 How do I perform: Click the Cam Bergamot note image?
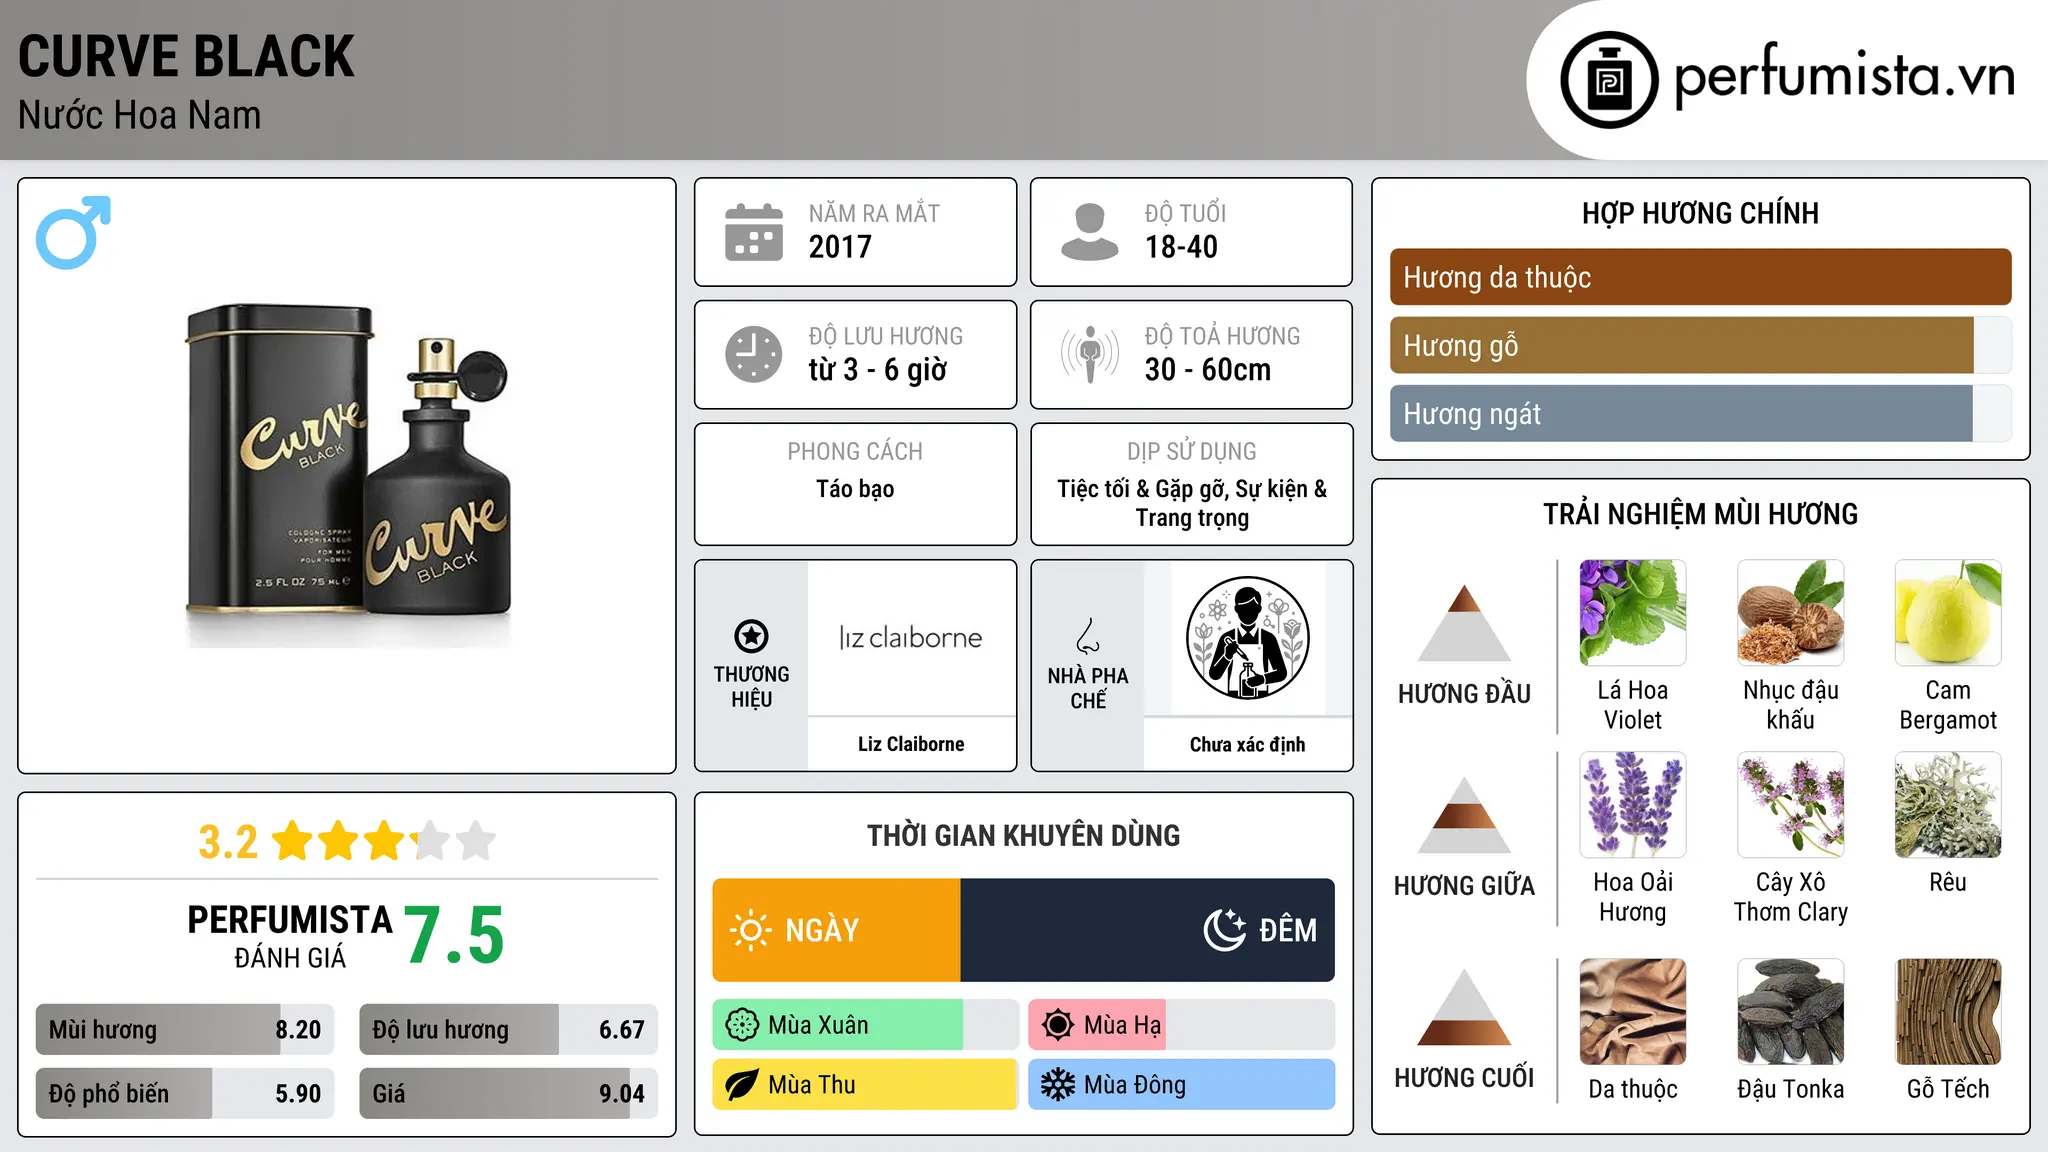pos(1948,613)
